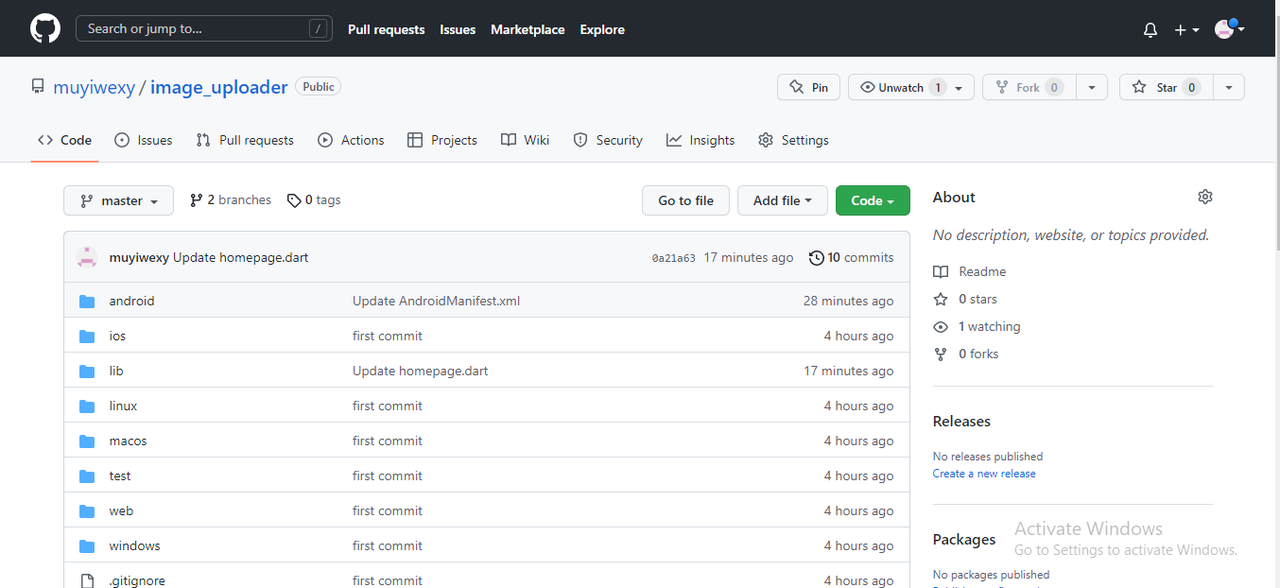Image resolution: width=1280 pixels, height=588 pixels.
Task: Click the test folder icon
Action: click(87, 476)
